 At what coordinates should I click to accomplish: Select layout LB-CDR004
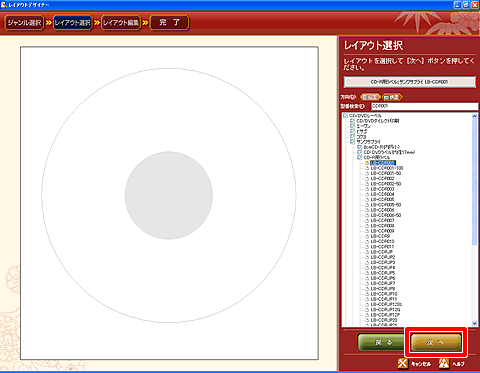tap(382, 194)
